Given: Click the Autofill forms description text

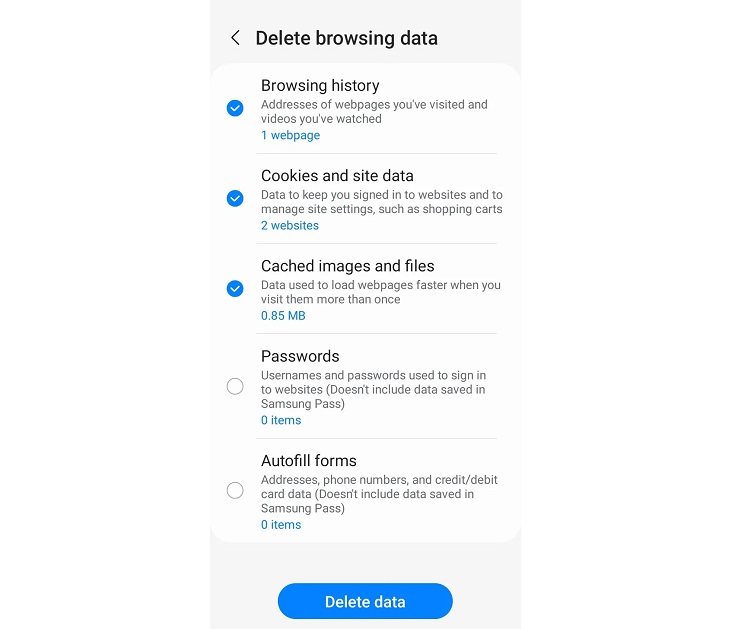Looking at the screenshot, I should 379,494.
